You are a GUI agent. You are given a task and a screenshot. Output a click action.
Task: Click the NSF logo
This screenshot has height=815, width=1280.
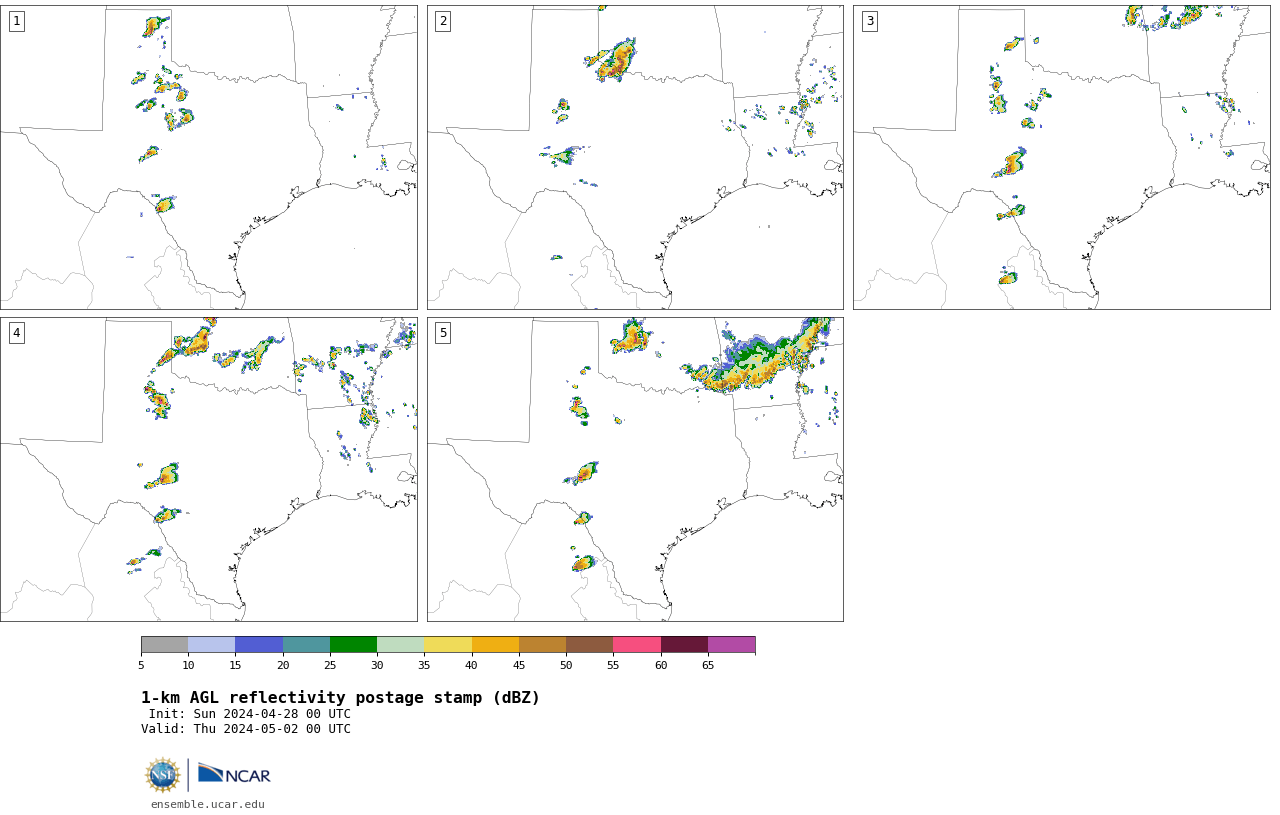(x=163, y=775)
